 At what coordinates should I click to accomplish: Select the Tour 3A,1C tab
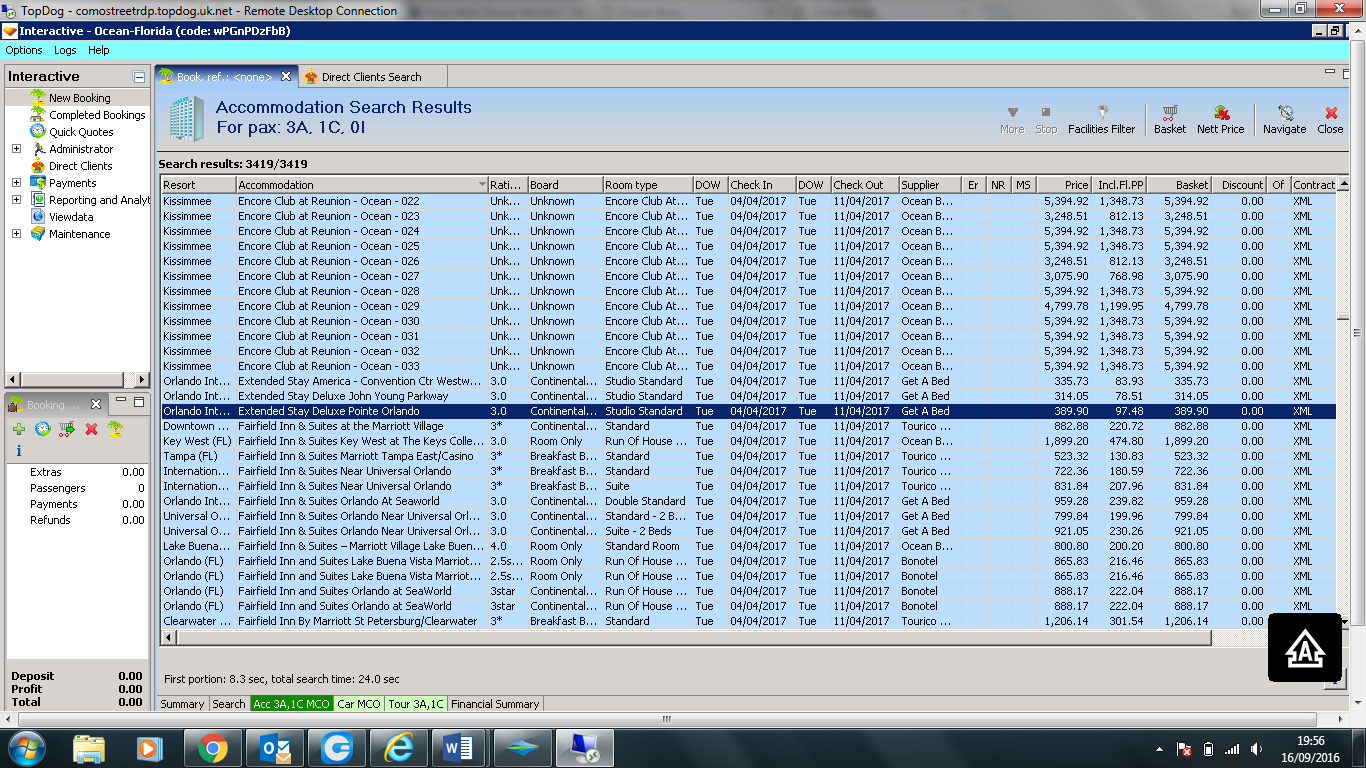point(416,704)
